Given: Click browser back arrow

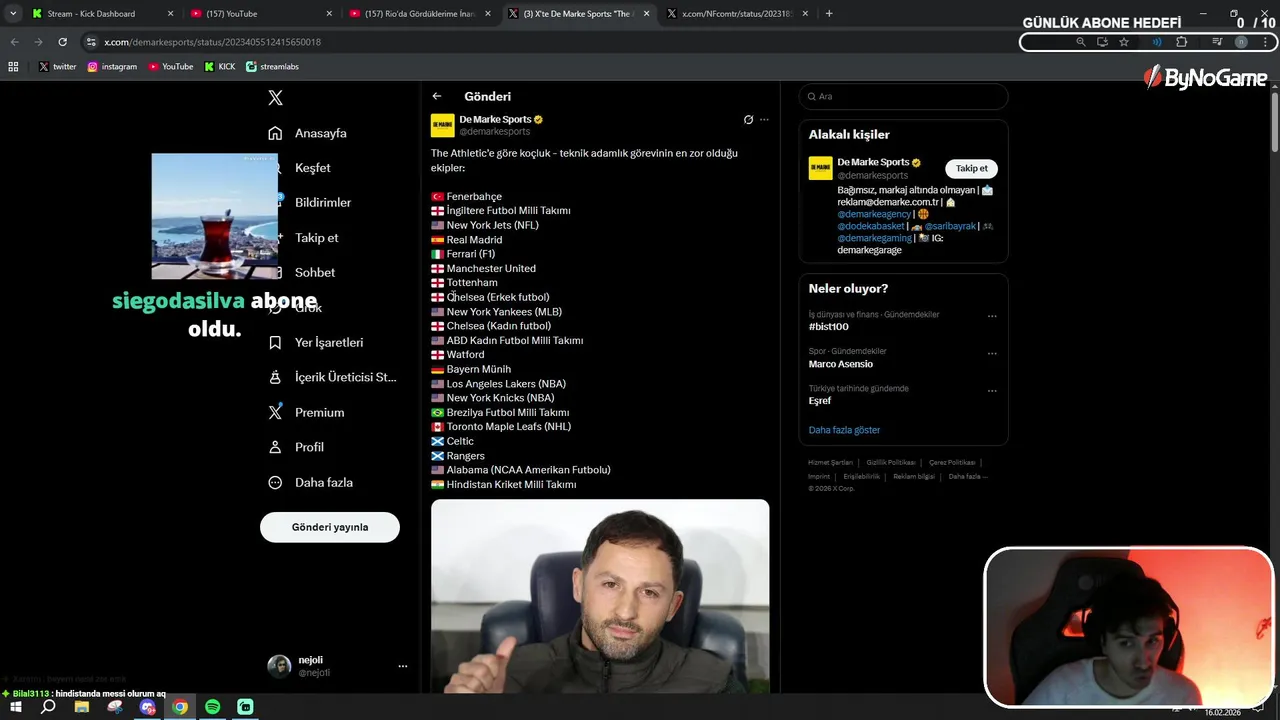Looking at the screenshot, I should [x=15, y=42].
